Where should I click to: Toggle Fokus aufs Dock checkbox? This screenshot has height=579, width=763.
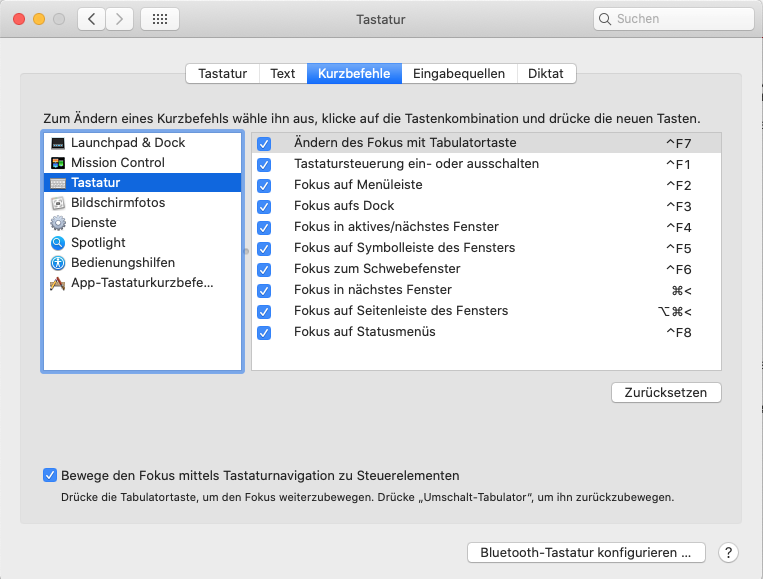(x=264, y=206)
